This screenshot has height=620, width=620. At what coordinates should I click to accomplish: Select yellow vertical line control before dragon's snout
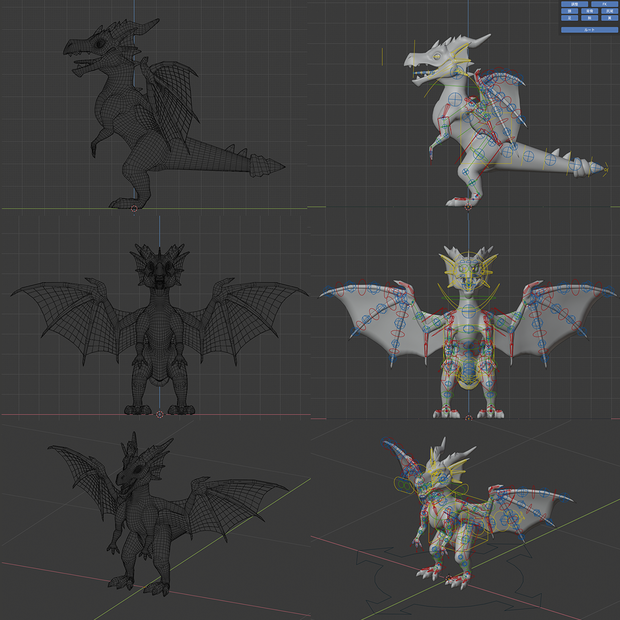coord(382,57)
